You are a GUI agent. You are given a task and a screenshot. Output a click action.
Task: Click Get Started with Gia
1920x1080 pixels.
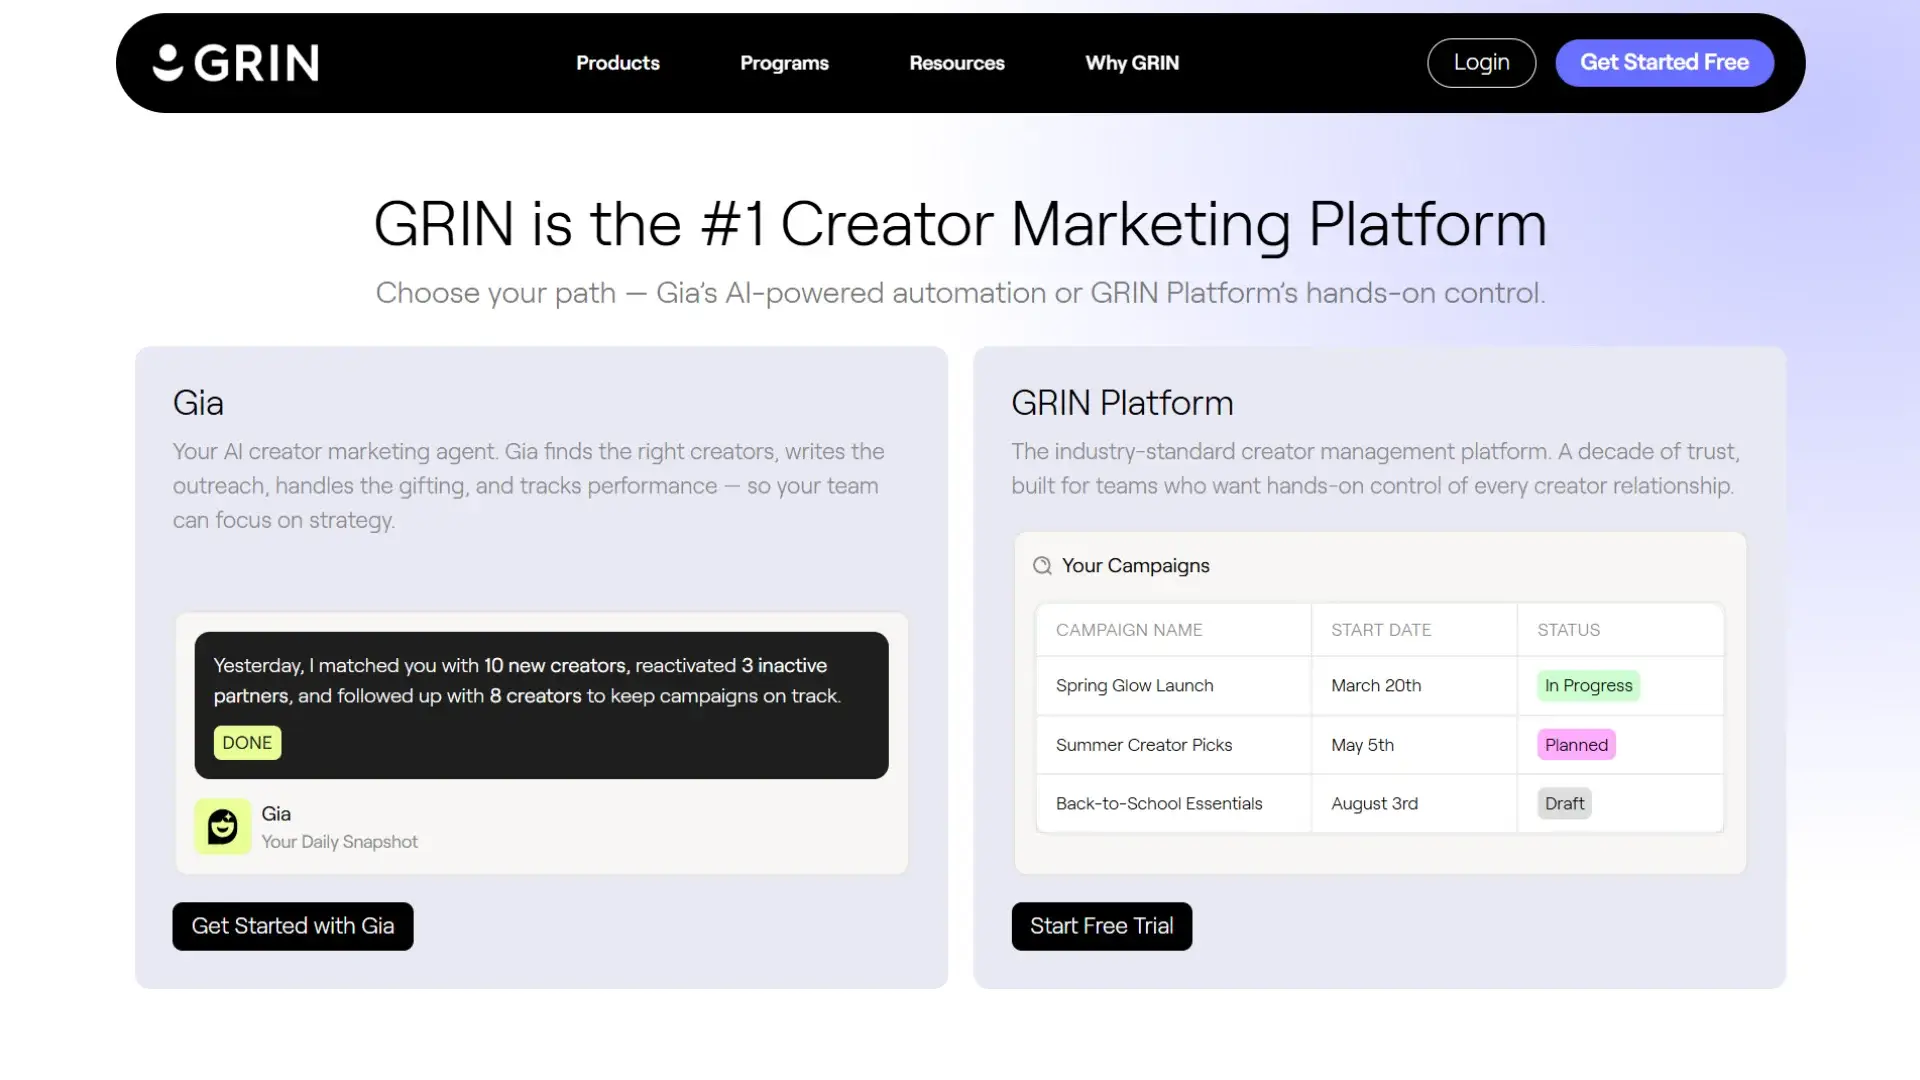pyautogui.click(x=292, y=926)
